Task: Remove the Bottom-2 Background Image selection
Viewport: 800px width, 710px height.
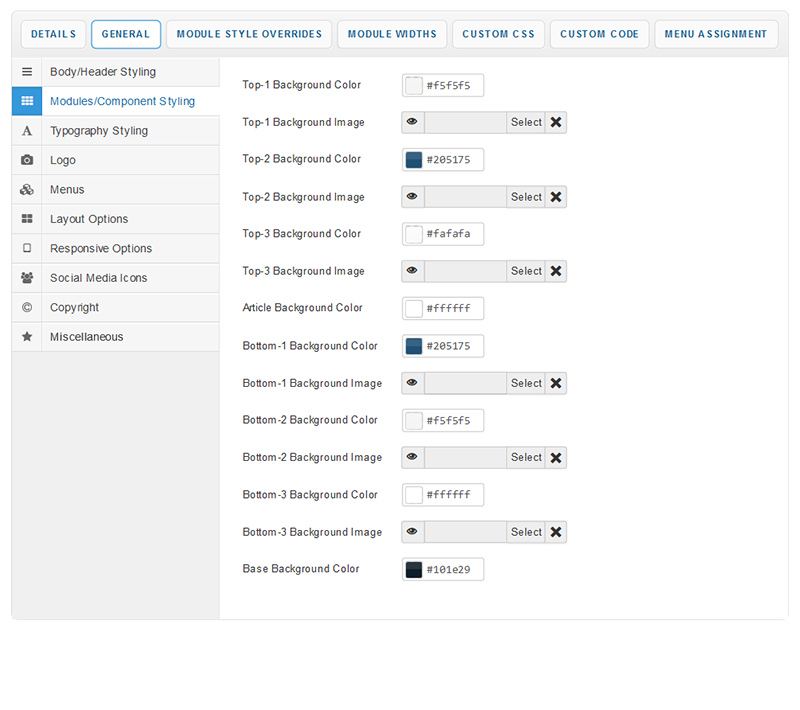Action: (x=556, y=458)
